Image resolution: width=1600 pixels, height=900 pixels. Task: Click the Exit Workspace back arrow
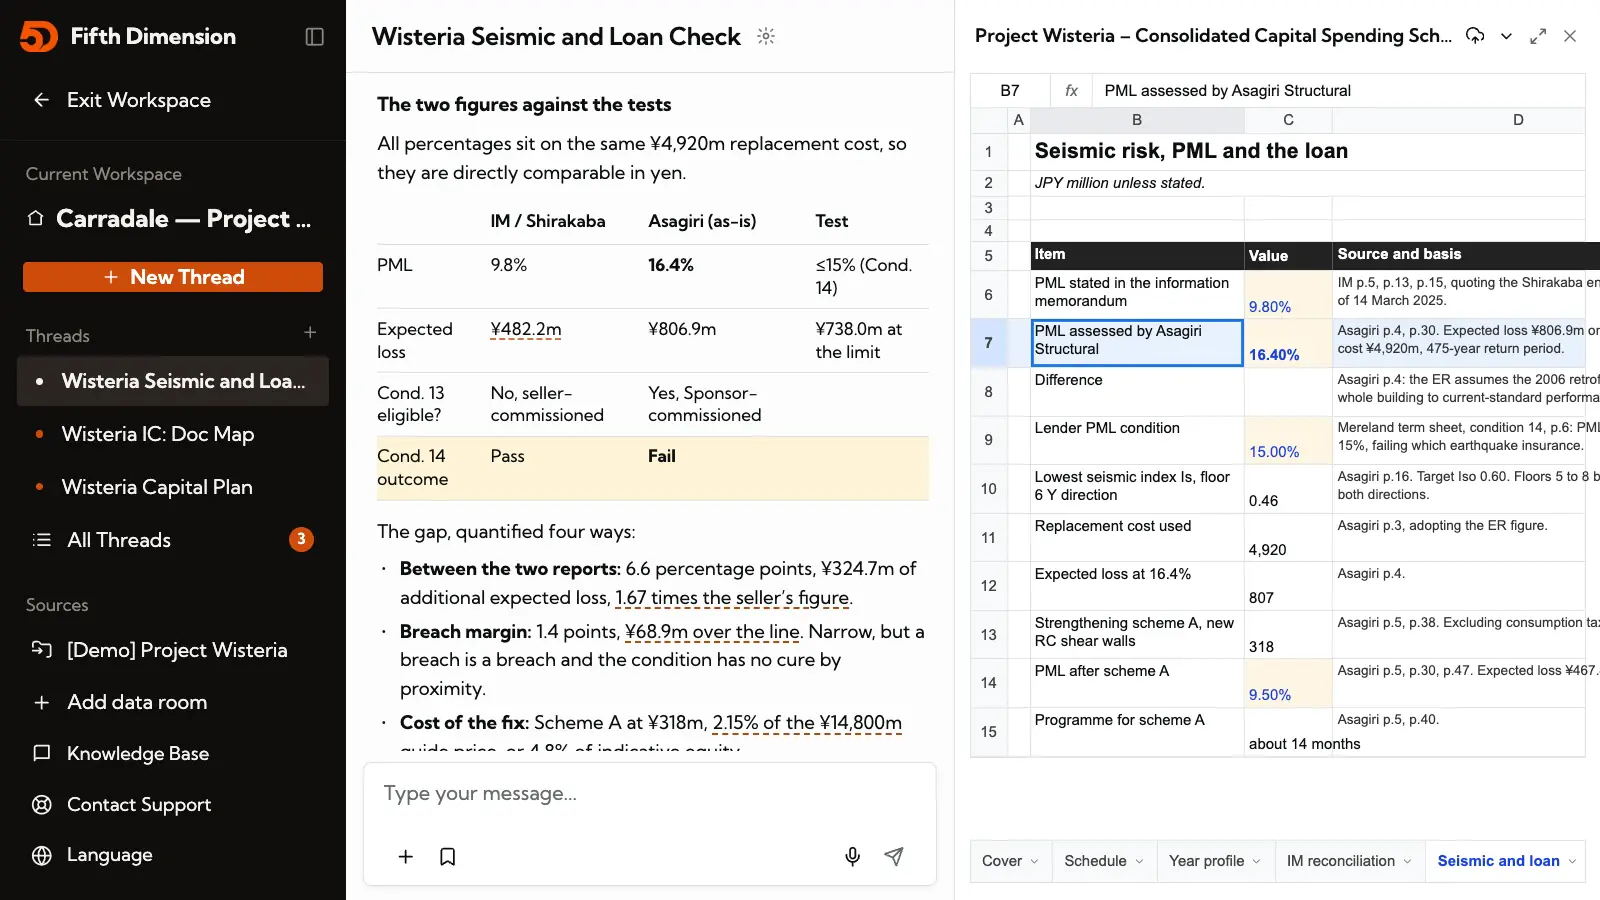pos(41,100)
